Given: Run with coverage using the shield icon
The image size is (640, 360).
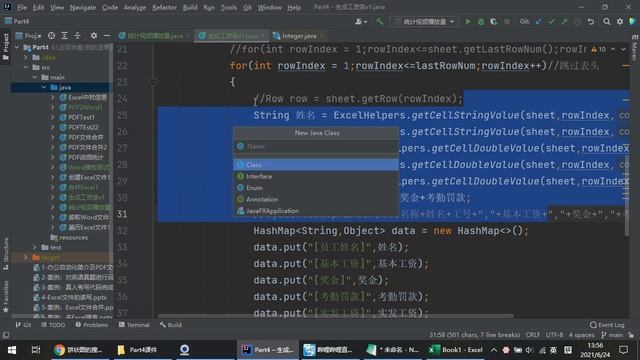Looking at the screenshot, I should [493, 22].
